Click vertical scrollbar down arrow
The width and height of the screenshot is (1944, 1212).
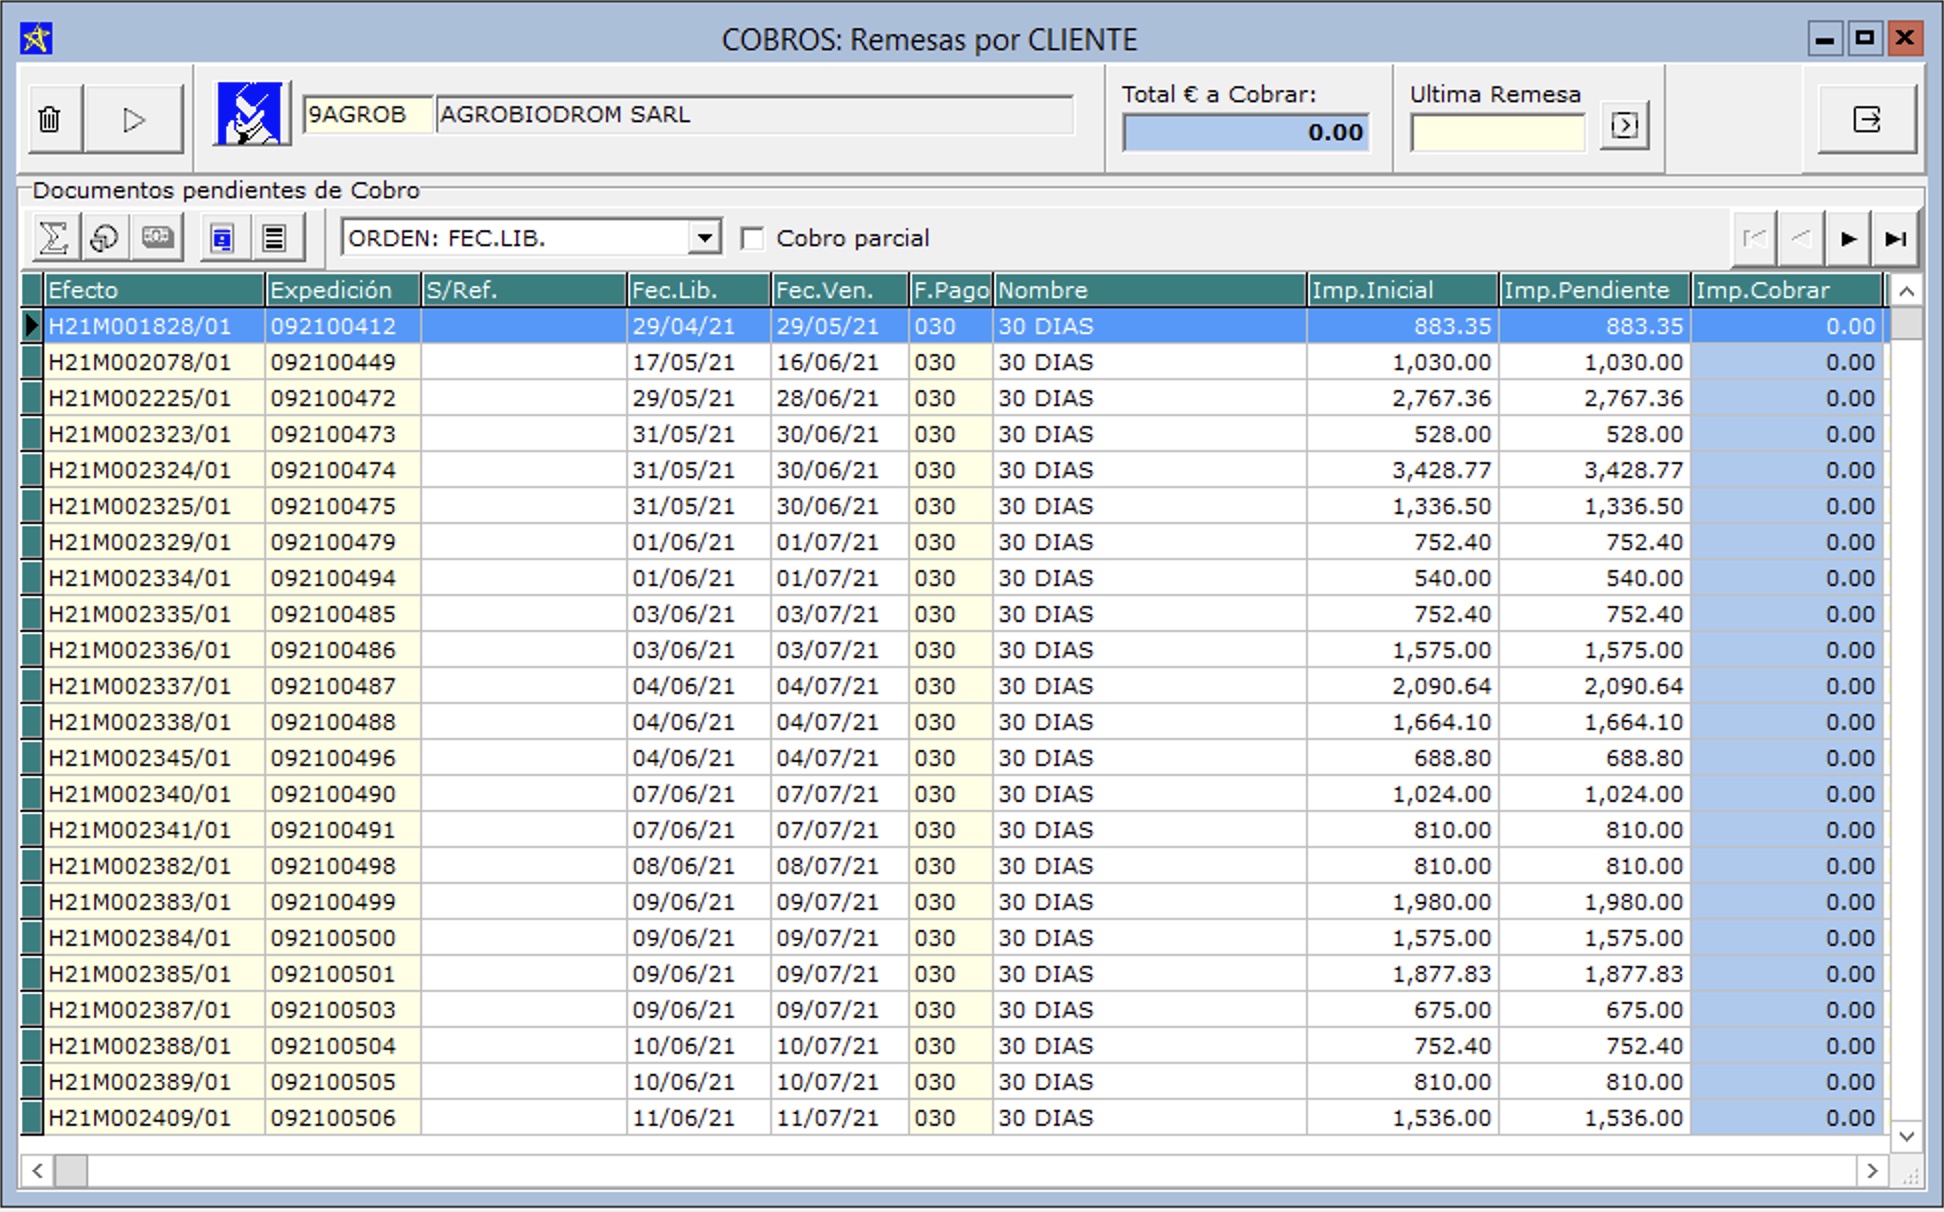click(1906, 1136)
